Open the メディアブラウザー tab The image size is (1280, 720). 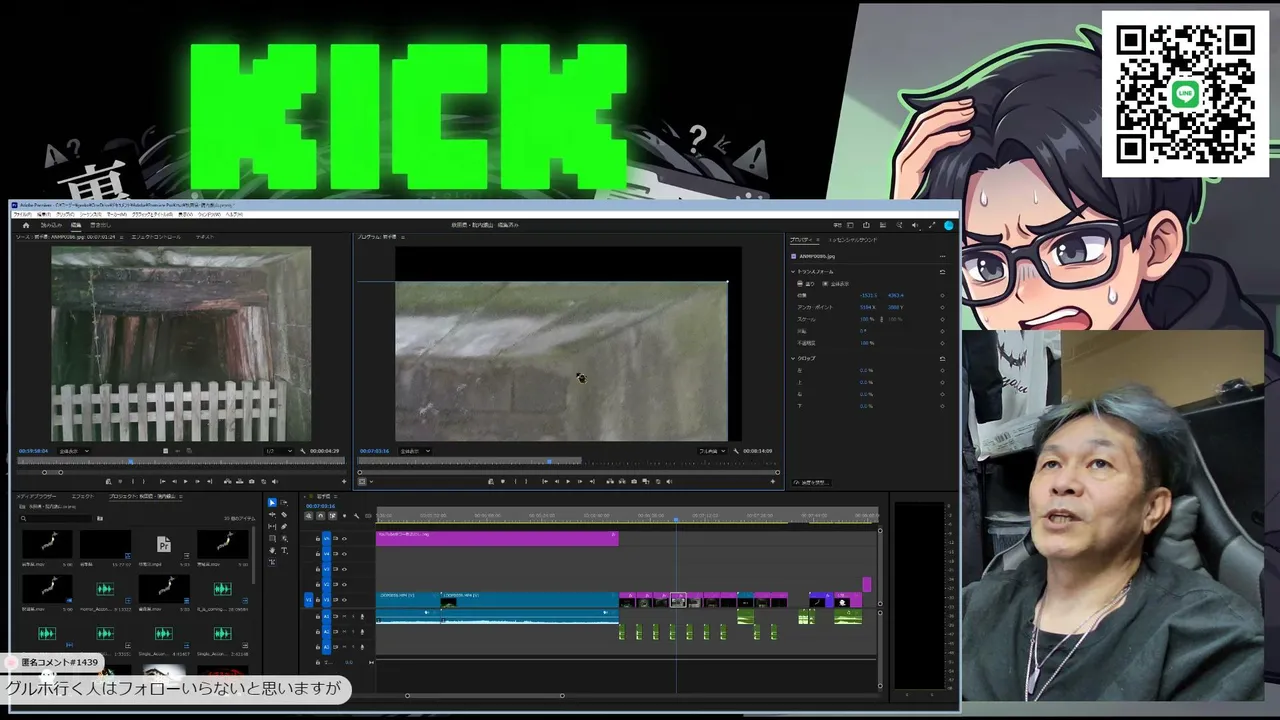click(x=36, y=496)
